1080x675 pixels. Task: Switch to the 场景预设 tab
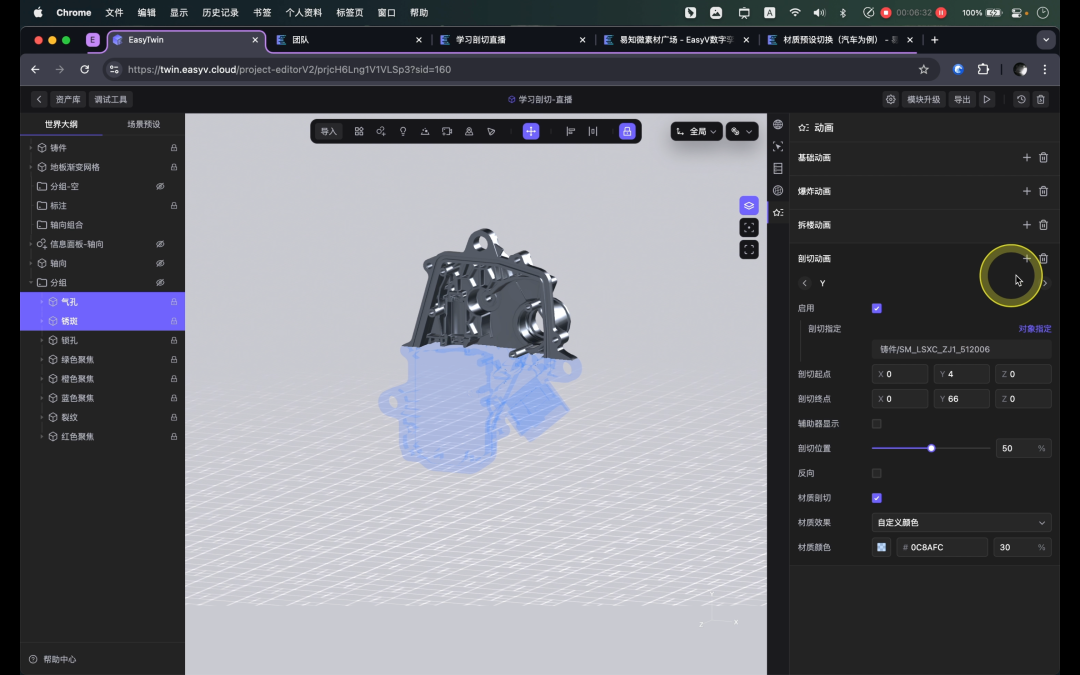coord(143,125)
